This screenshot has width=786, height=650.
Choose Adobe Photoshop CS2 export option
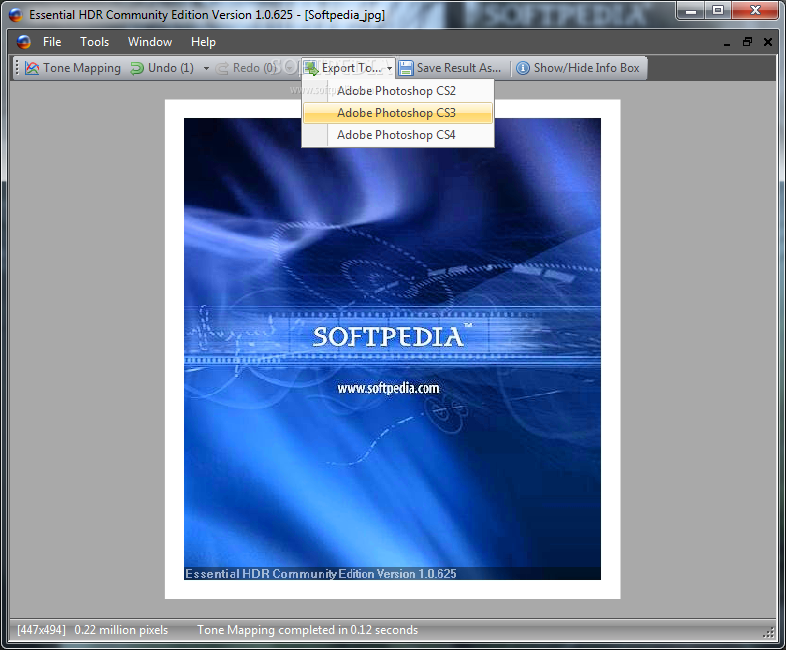pos(398,91)
